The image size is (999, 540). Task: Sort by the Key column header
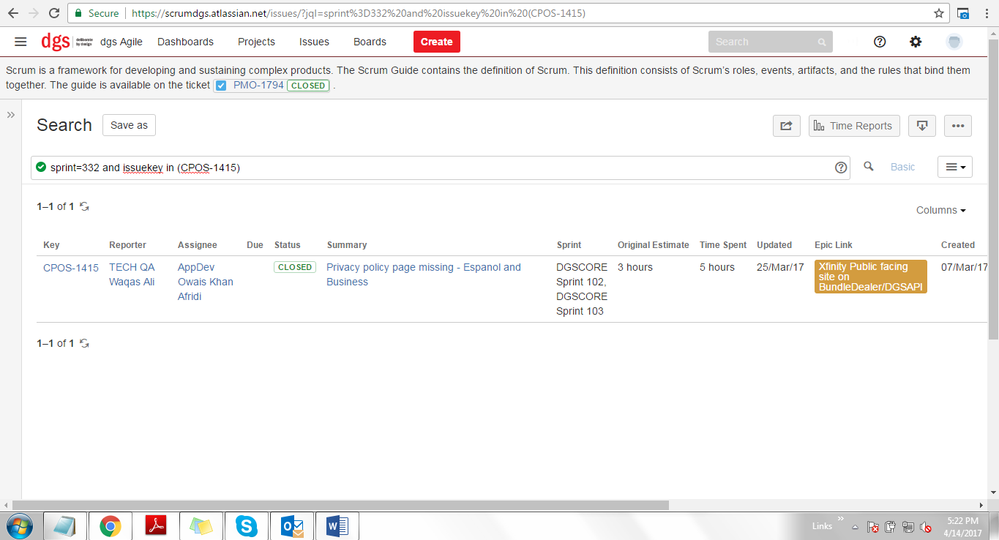pos(51,245)
